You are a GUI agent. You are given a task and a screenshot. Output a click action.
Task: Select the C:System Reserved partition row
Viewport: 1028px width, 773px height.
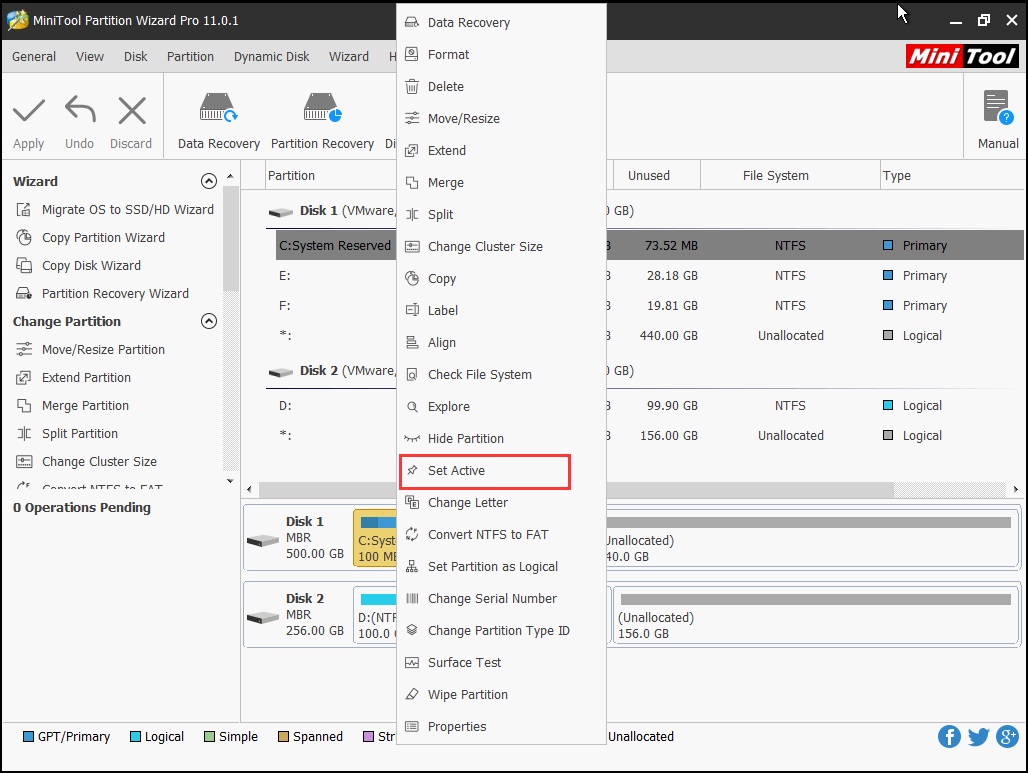tap(649, 245)
